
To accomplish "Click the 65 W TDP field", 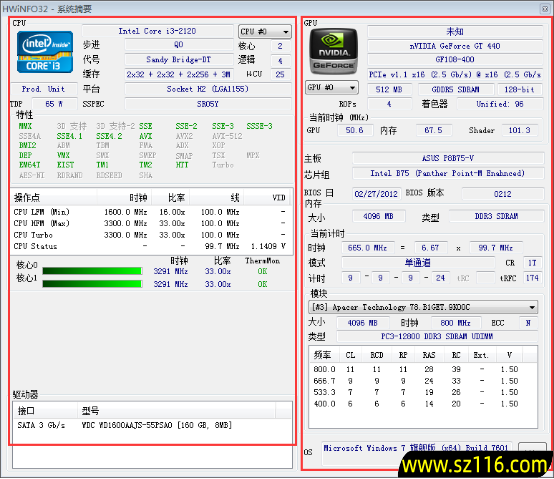I will tap(54, 104).
